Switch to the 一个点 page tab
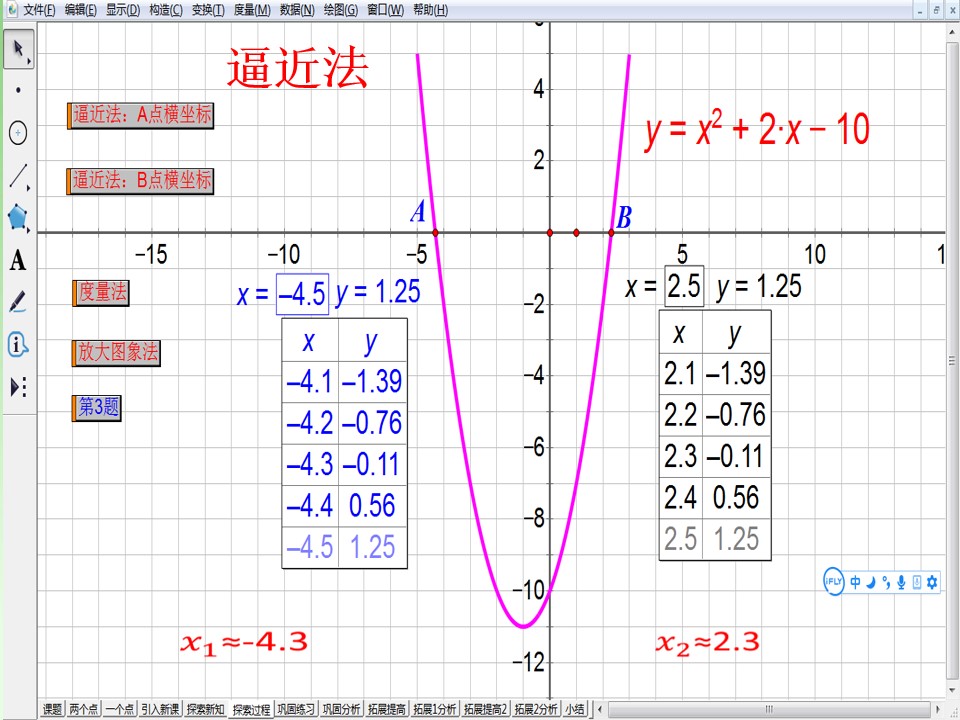This screenshot has height=720, width=960. coord(119,709)
